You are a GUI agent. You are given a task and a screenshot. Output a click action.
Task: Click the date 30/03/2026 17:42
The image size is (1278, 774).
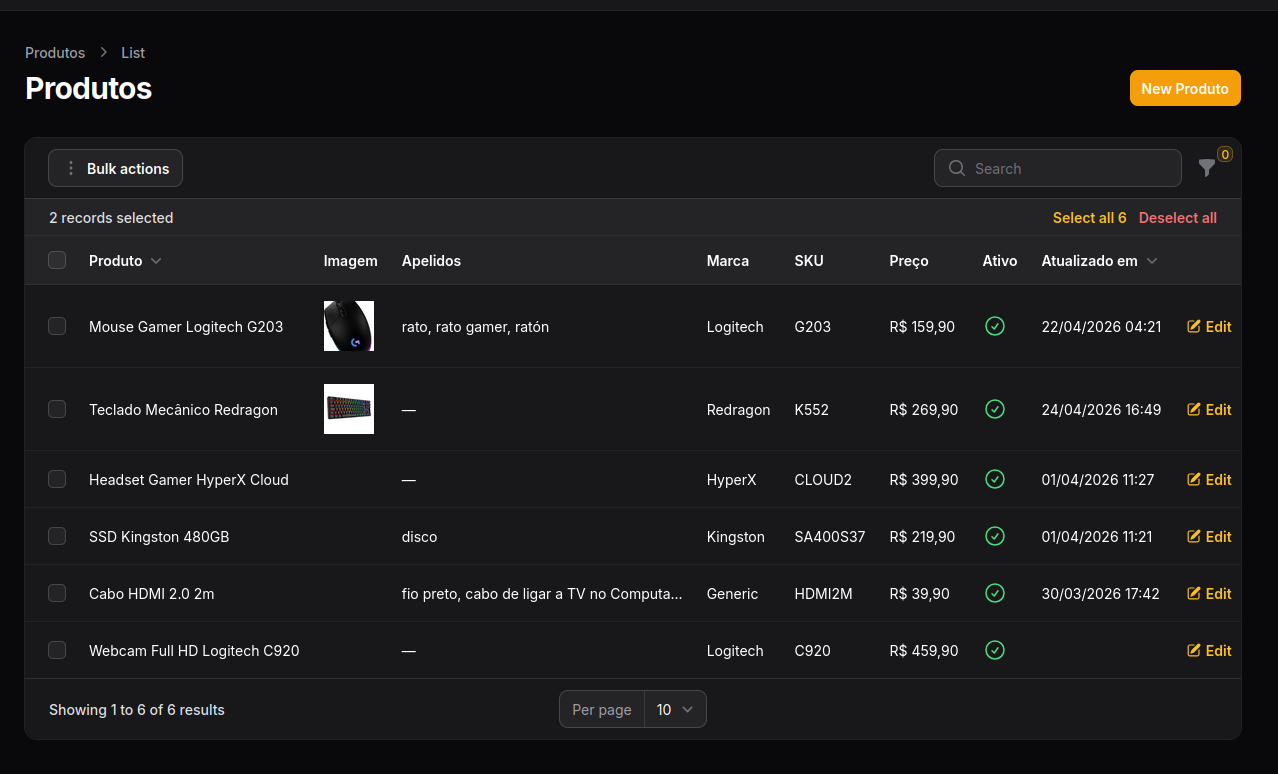(1101, 594)
